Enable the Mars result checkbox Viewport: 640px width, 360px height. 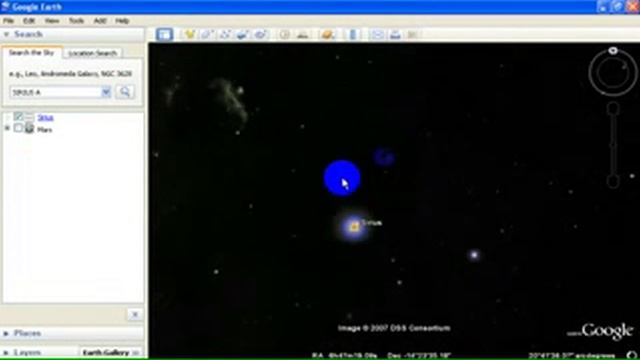pos(18,129)
